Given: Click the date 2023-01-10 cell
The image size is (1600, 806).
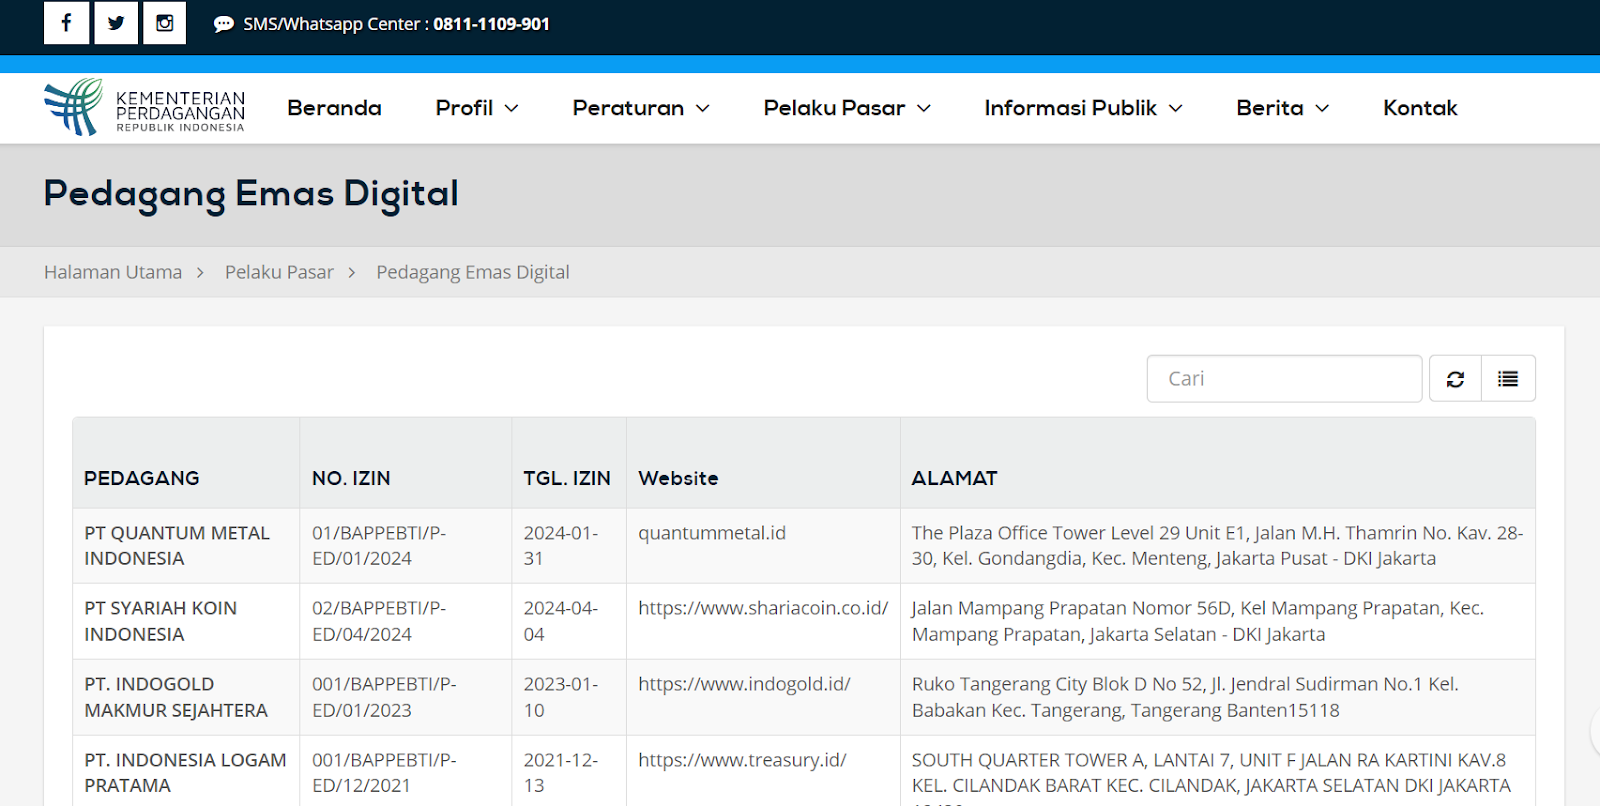Looking at the screenshot, I should [x=569, y=697].
